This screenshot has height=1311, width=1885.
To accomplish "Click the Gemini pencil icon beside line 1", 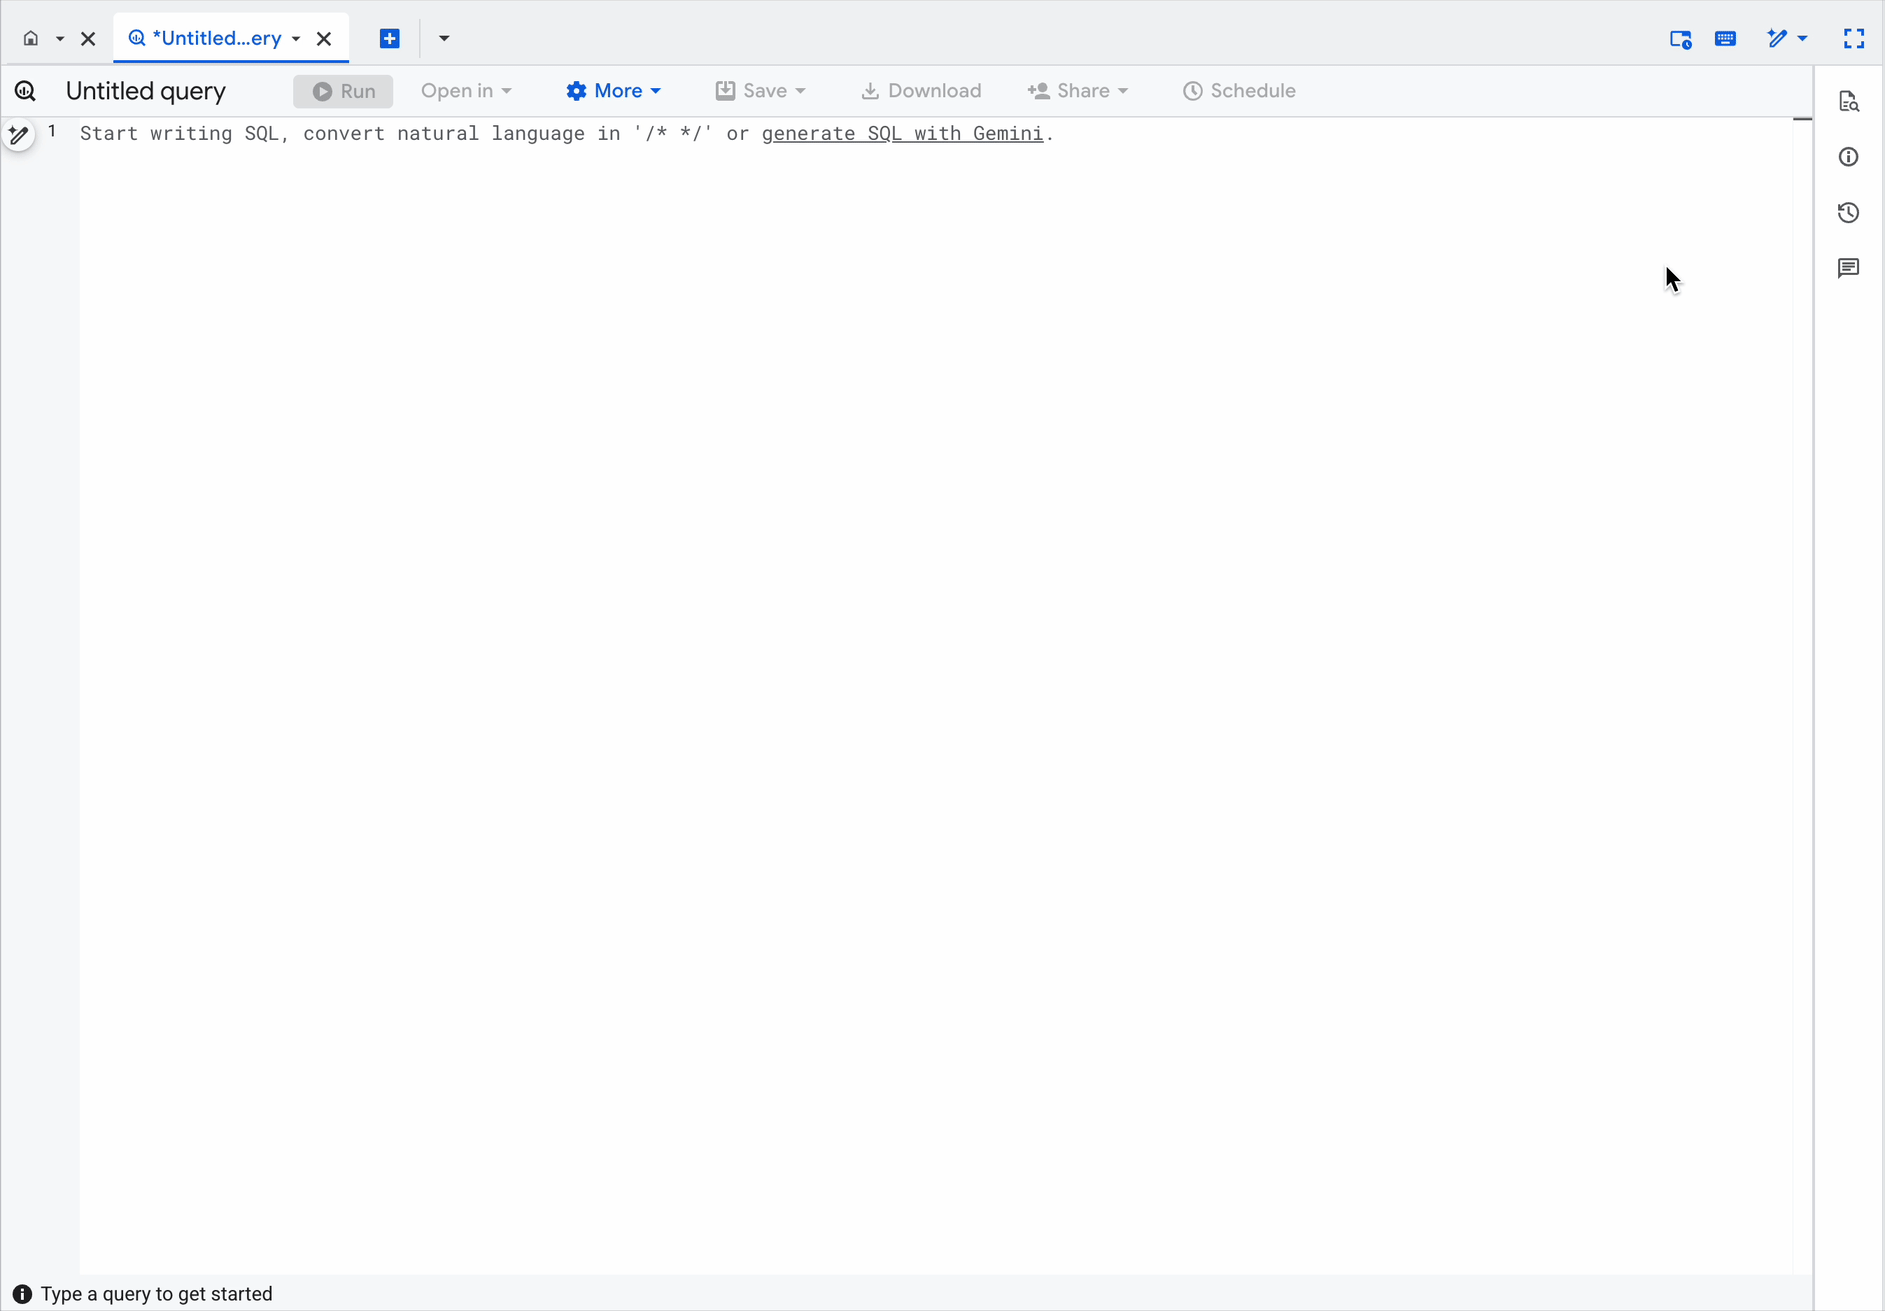I will pyautogui.click(x=18, y=135).
